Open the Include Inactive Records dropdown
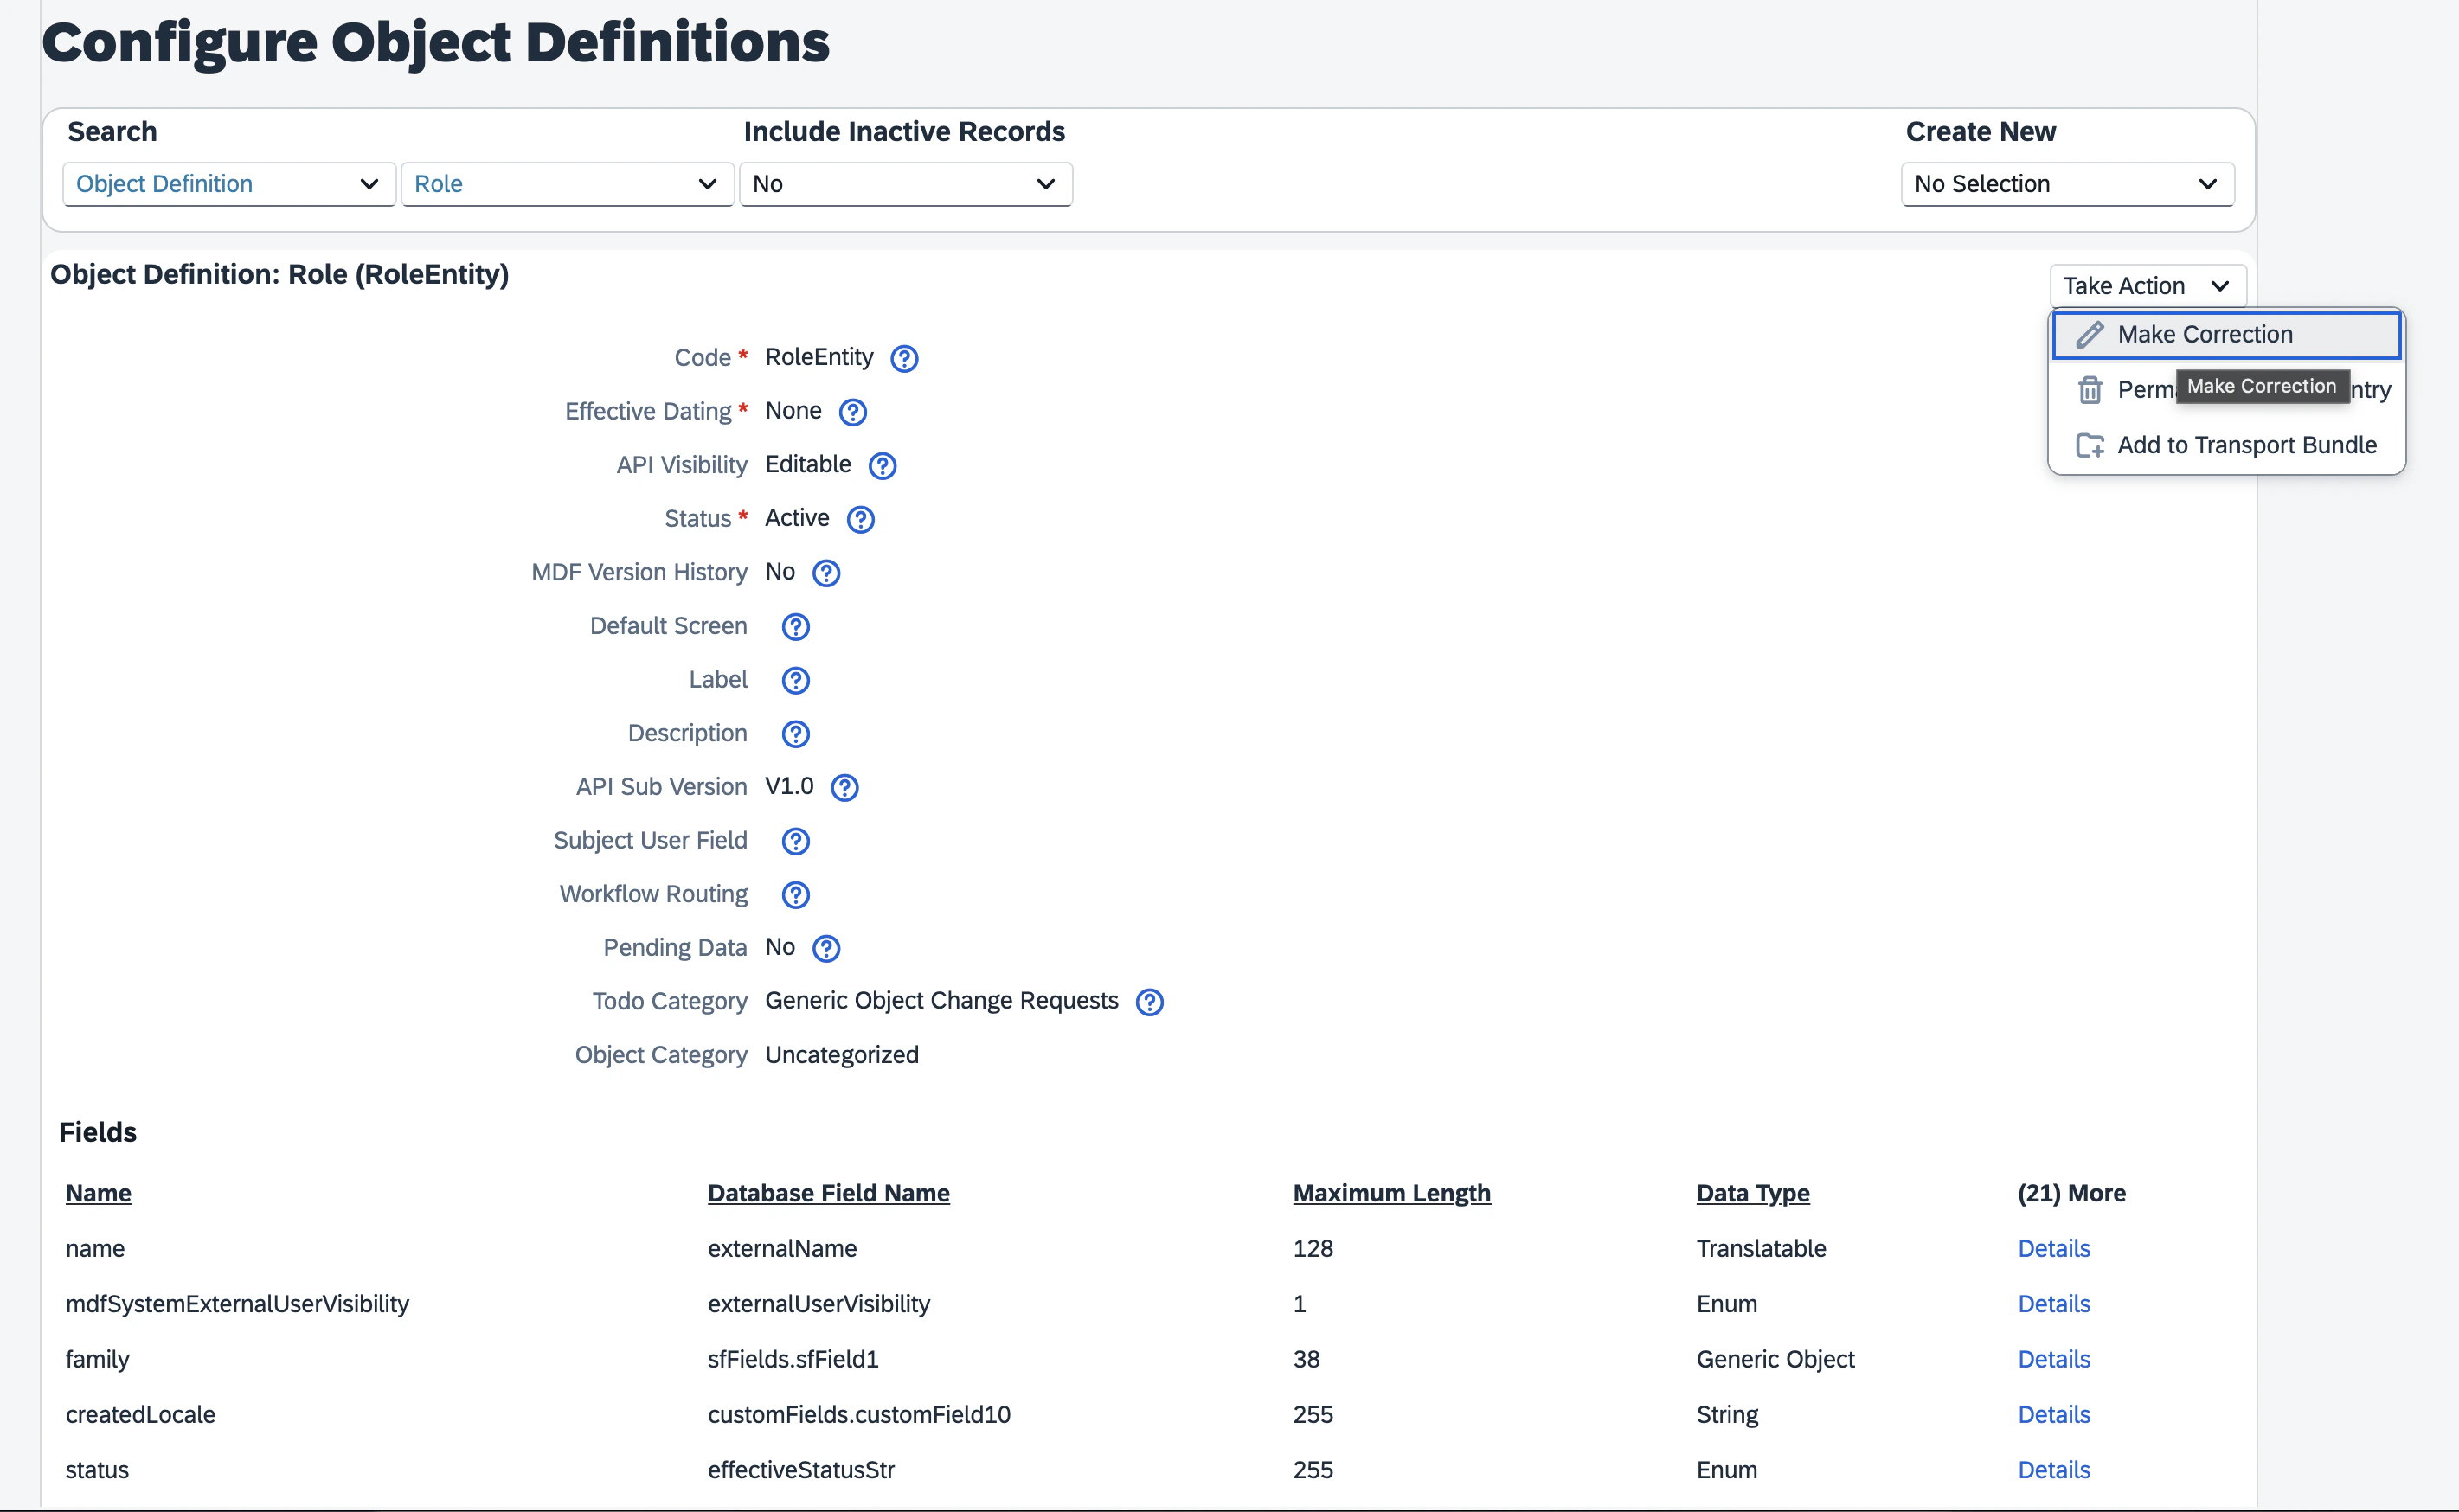 pos(905,184)
